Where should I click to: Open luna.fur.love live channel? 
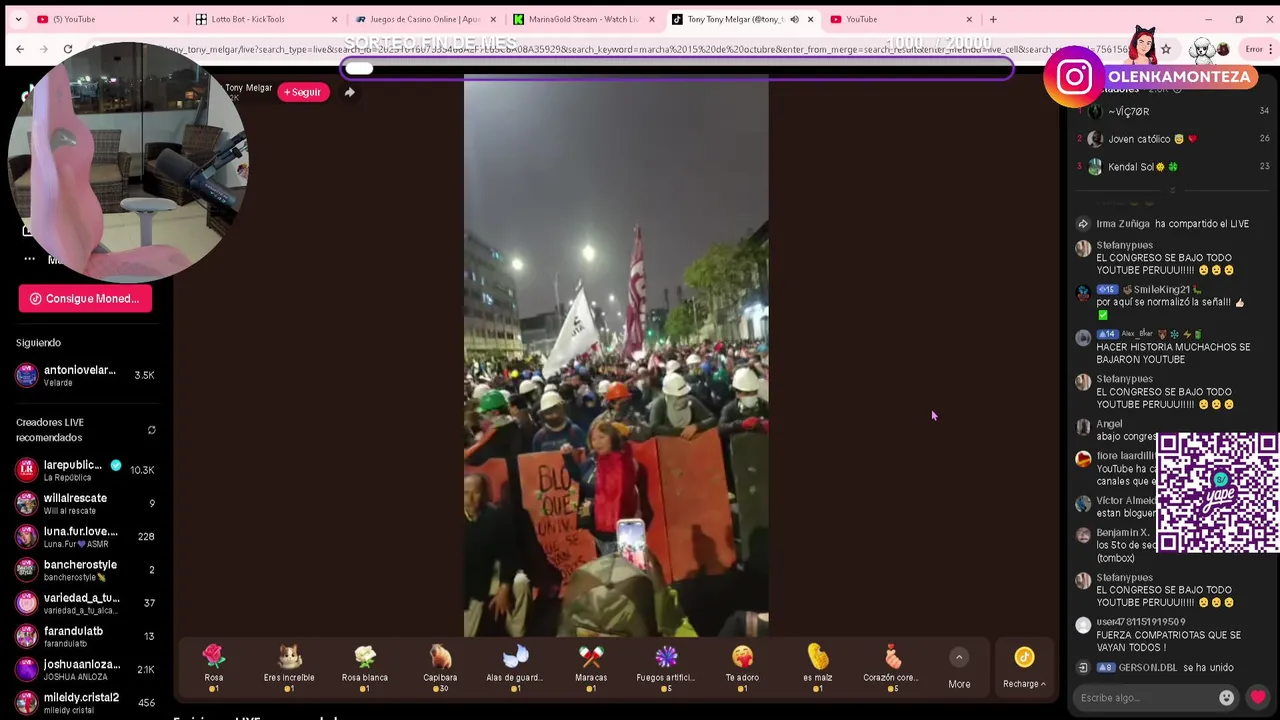[85, 536]
